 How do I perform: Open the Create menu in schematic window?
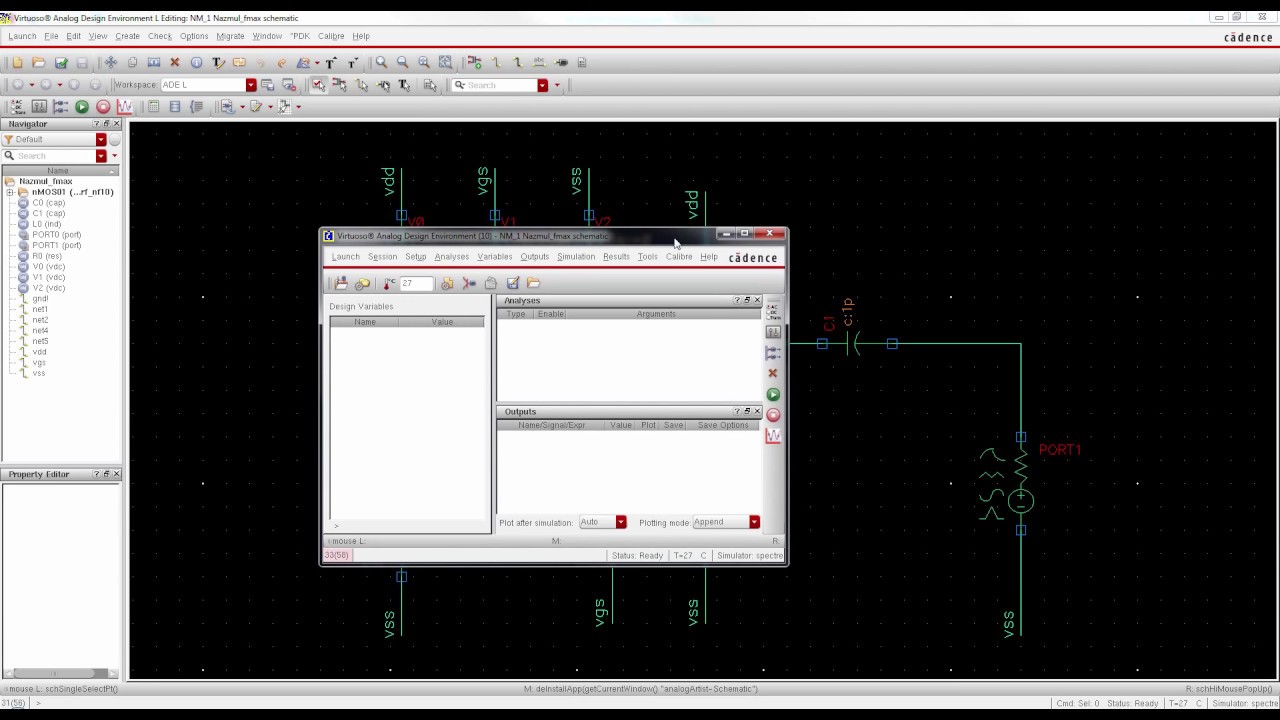click(127, 36)
